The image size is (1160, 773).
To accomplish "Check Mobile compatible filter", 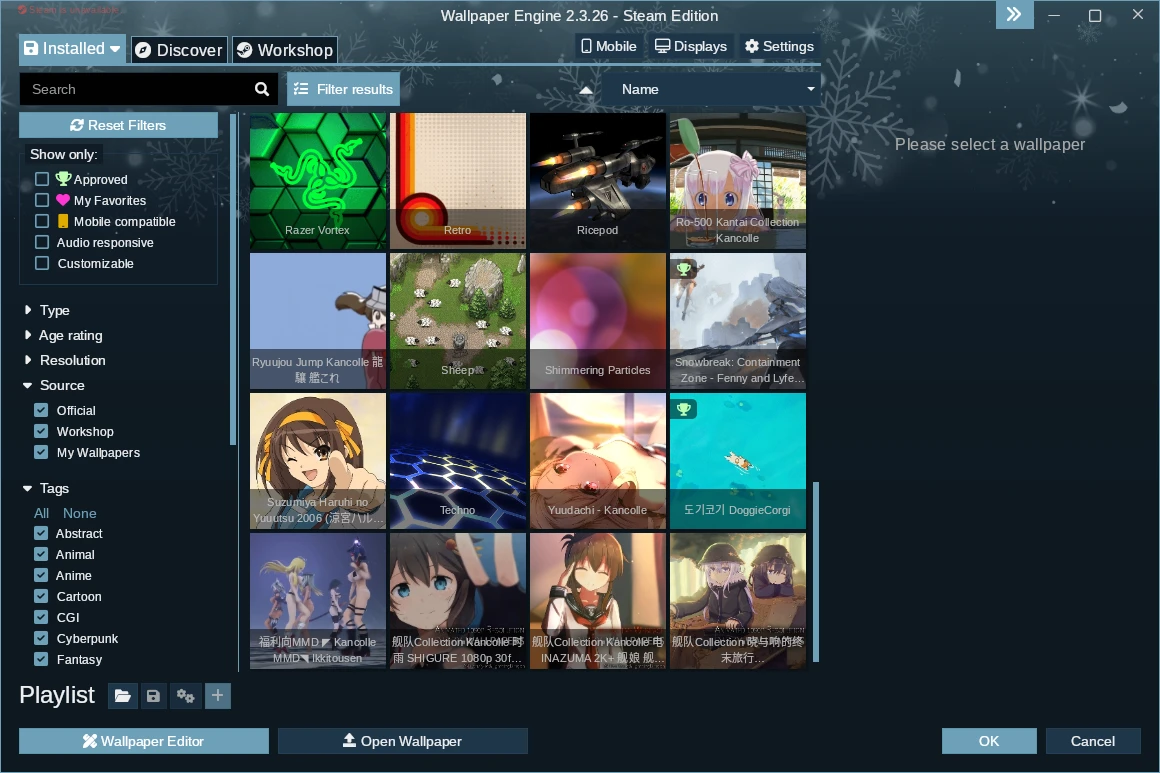I will (x=42, y=221).
